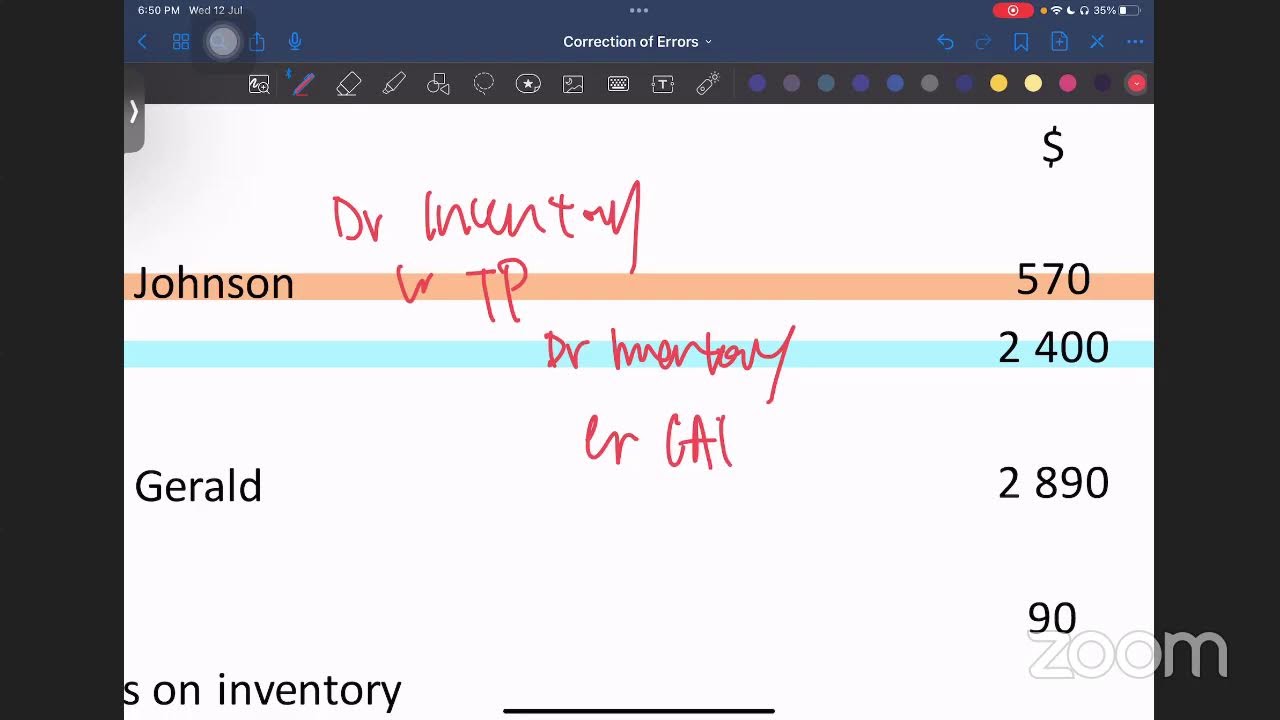Tap the amount 2 890
The image size is (1280, 720).
coord(1053,483)
